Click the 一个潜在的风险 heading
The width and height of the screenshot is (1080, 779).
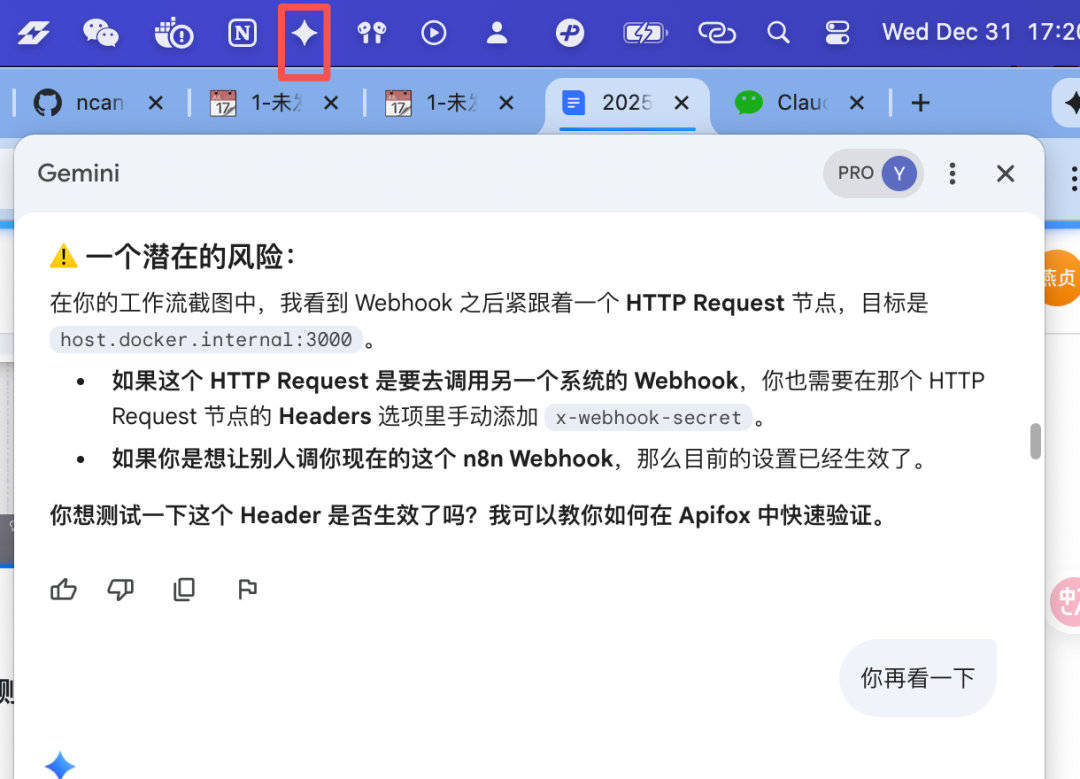pyautogui.click(x=191, y=256)
